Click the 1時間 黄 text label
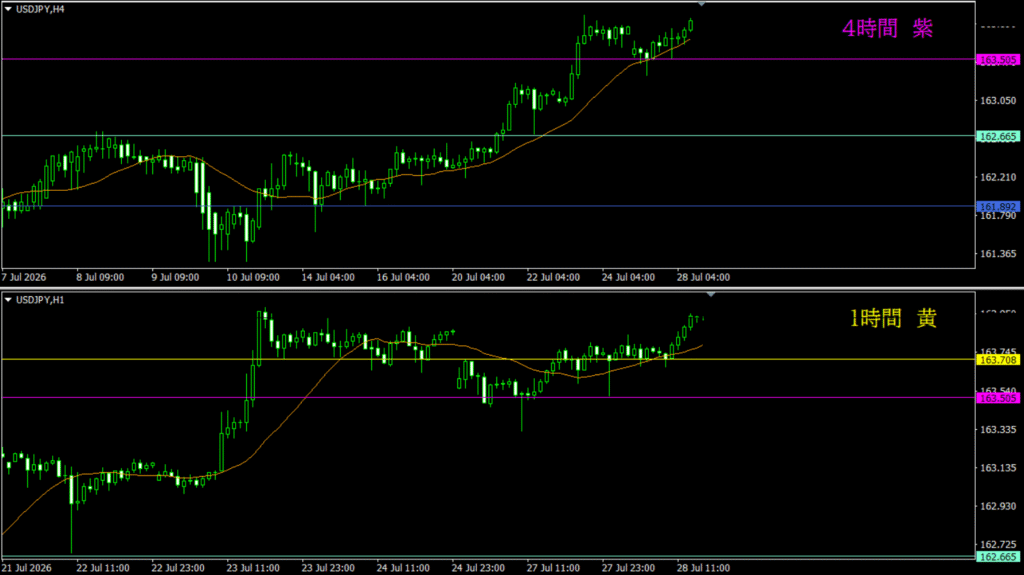 click(893, 319)
